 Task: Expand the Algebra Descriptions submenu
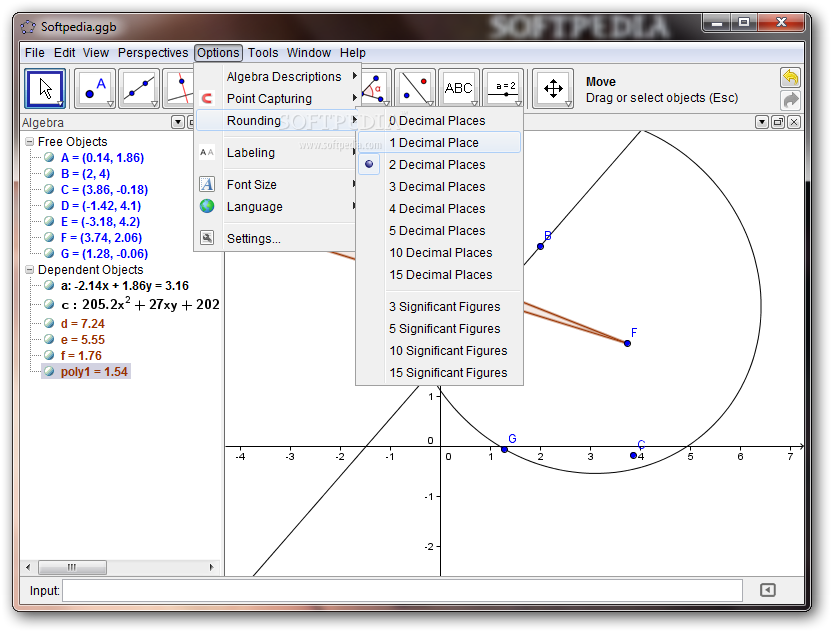[278, 76]
